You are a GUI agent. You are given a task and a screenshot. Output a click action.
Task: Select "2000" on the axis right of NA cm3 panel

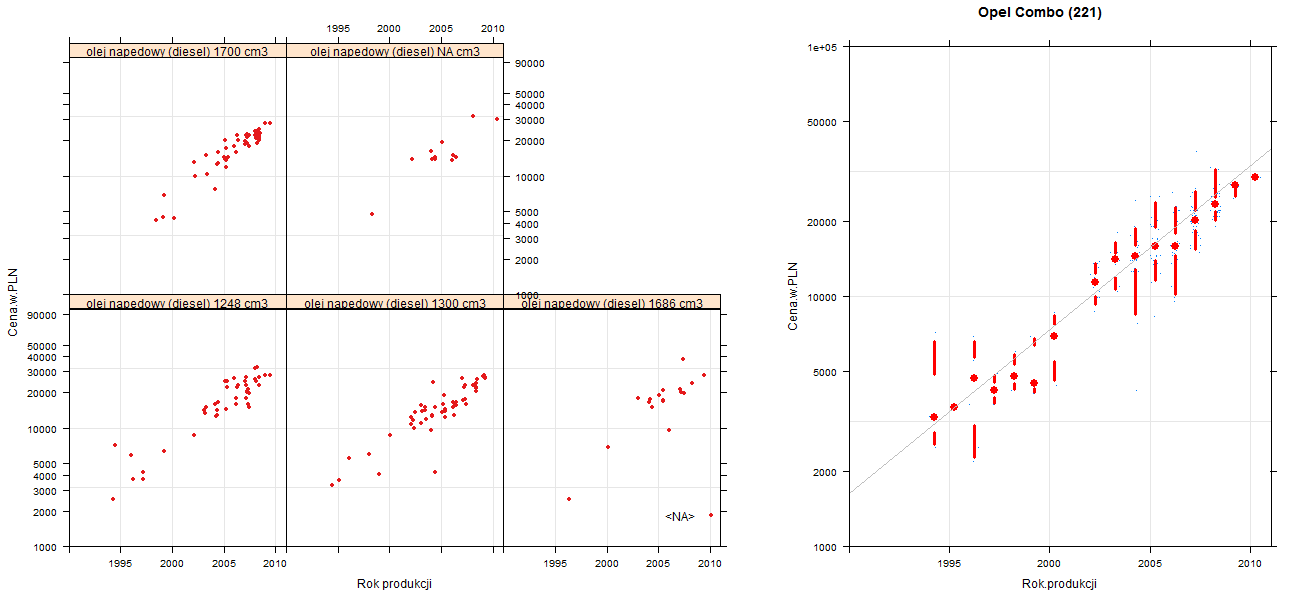pyautogui.click(x=529, y=260)
